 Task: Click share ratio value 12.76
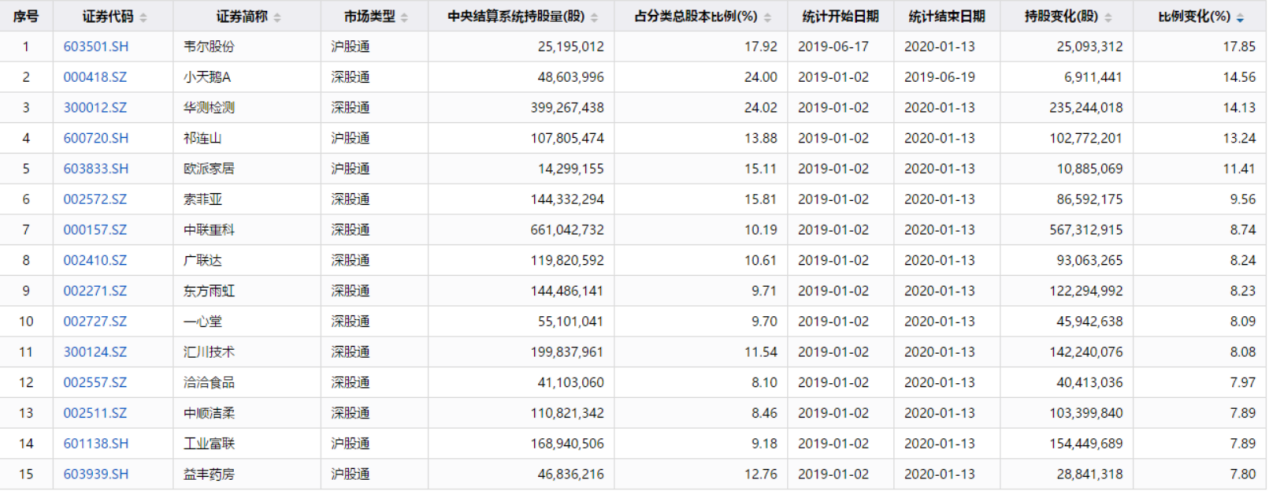tap(761, 474)
